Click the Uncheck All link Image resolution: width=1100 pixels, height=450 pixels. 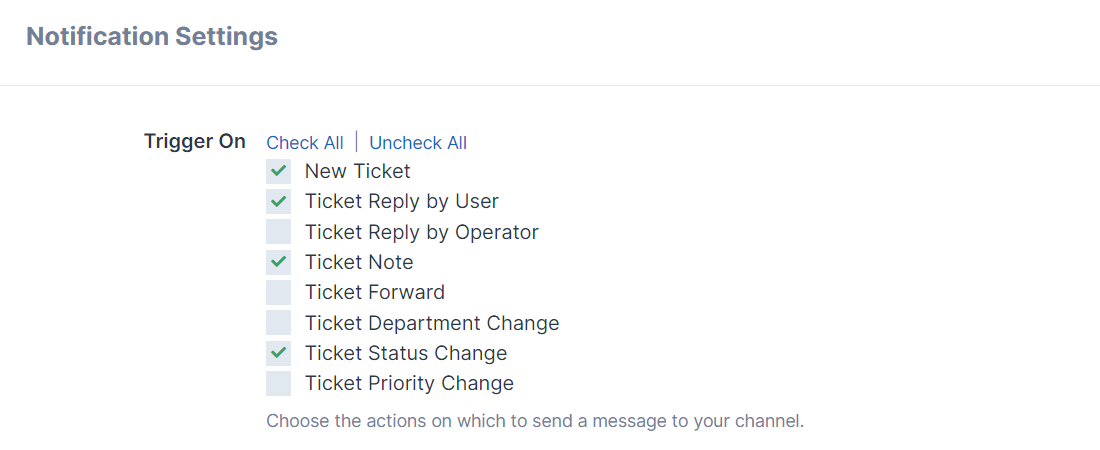(x=418, y=143)
